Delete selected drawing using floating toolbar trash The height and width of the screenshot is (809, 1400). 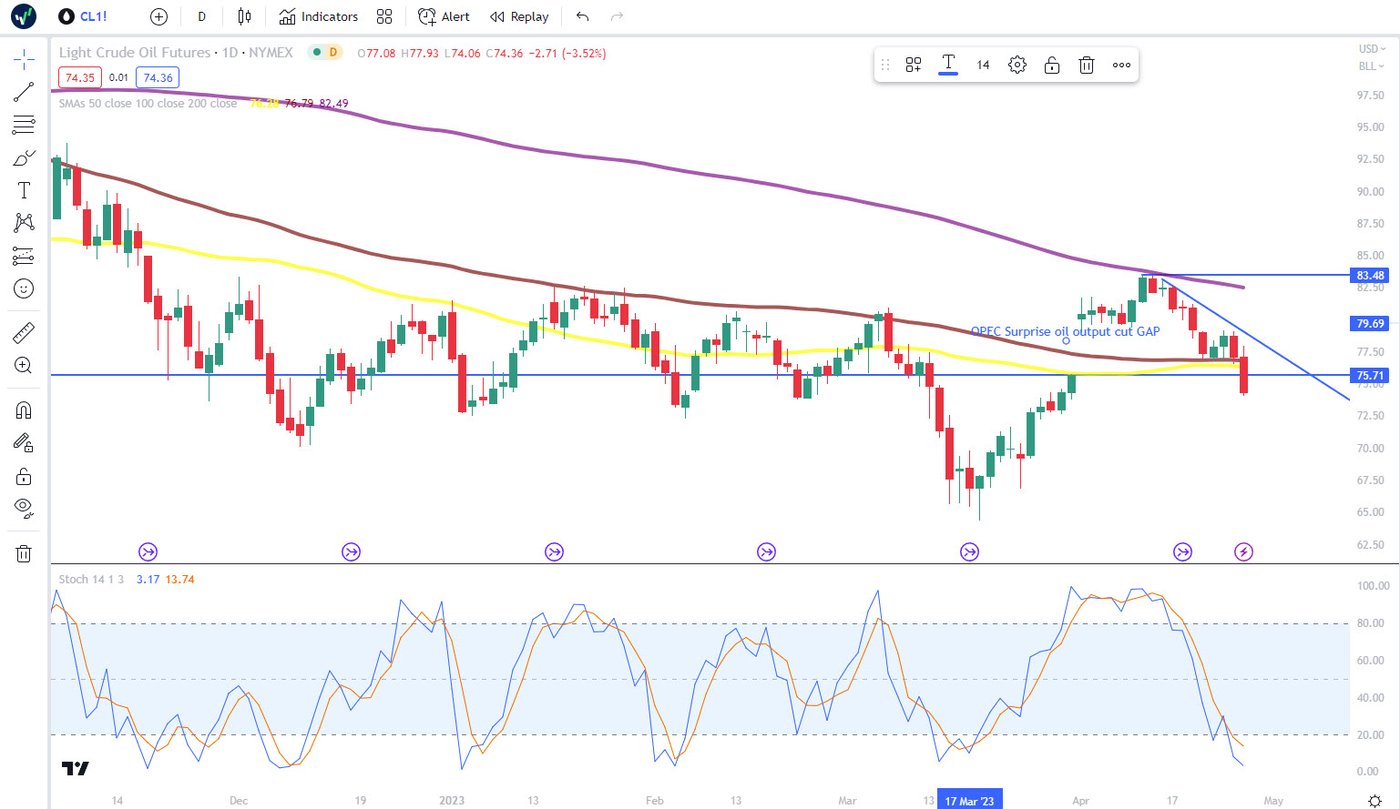1086,65
